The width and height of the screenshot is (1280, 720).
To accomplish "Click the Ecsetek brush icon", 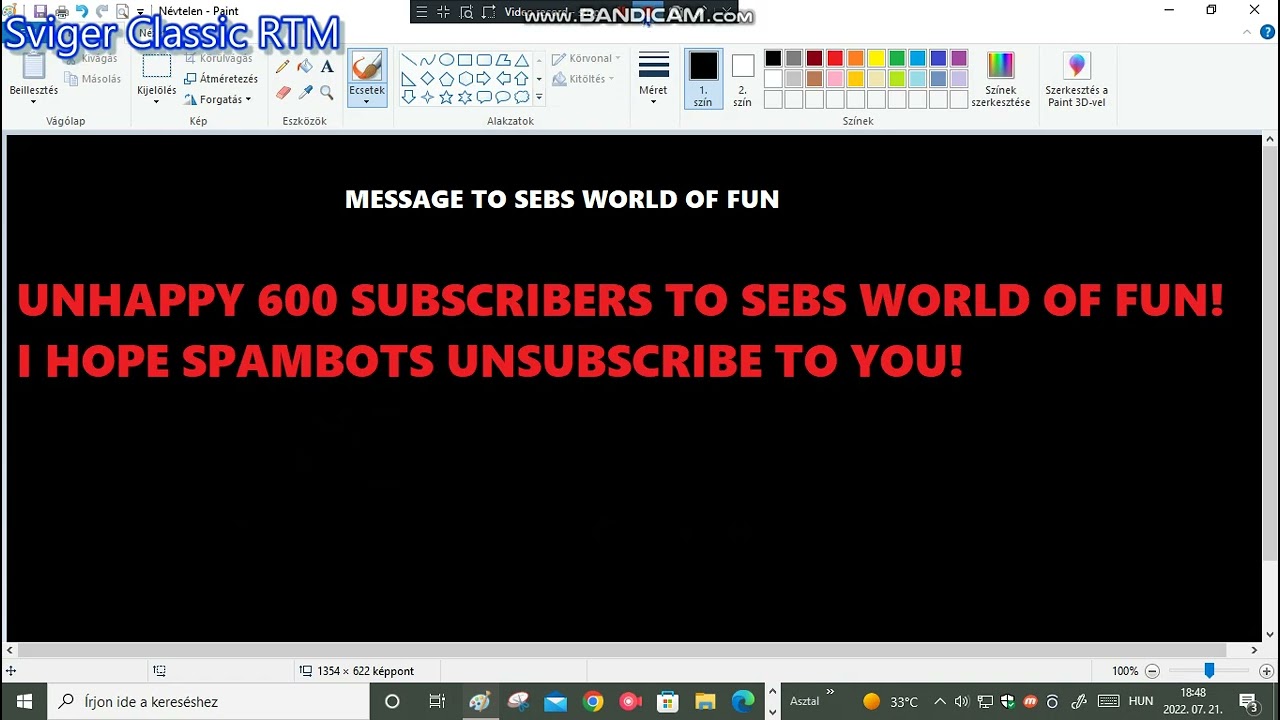I will (367, 66).
